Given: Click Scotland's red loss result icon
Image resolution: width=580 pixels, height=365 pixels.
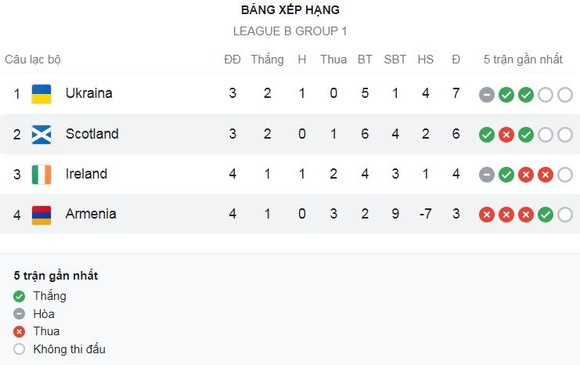Looking at the screenshot, I should click(x=506, y=135).
